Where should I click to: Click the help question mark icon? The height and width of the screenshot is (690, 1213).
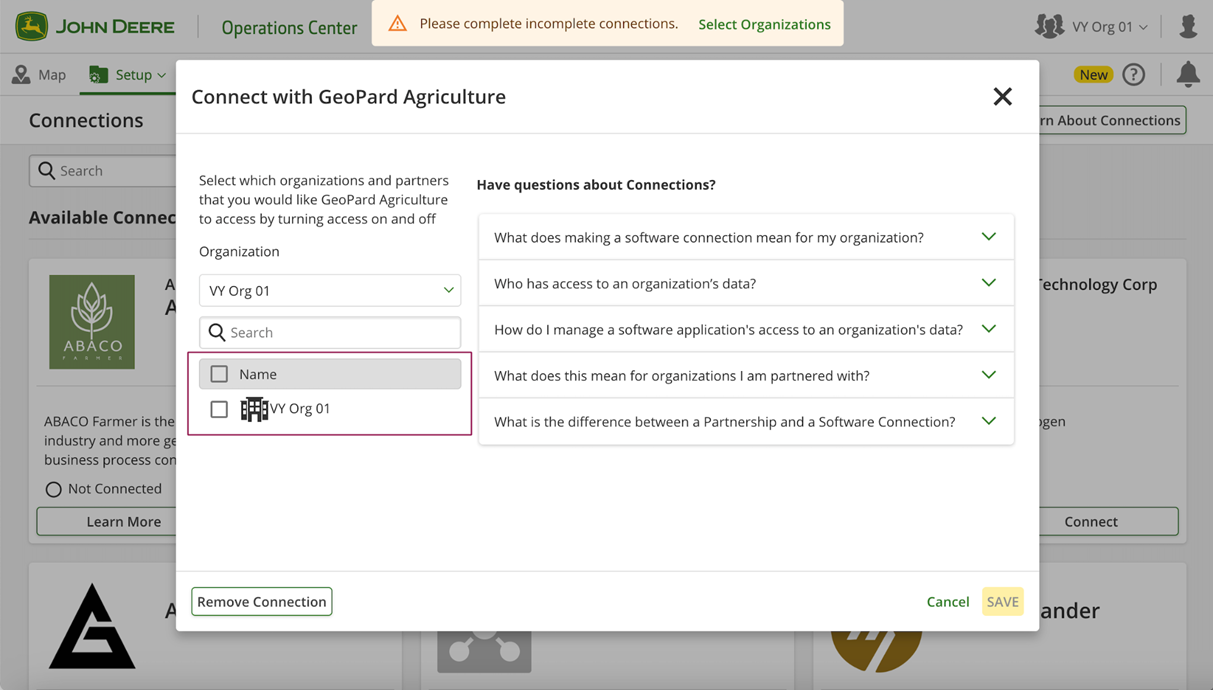1133,74
